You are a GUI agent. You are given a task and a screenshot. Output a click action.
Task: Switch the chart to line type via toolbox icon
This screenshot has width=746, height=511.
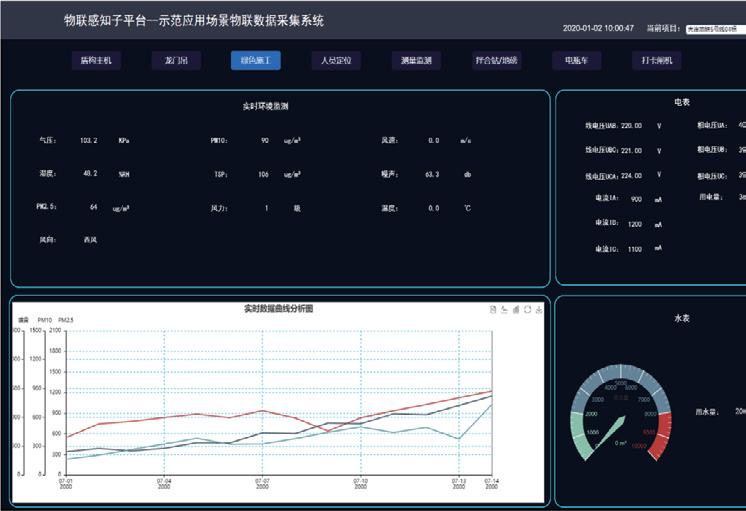tap(504, 310)
